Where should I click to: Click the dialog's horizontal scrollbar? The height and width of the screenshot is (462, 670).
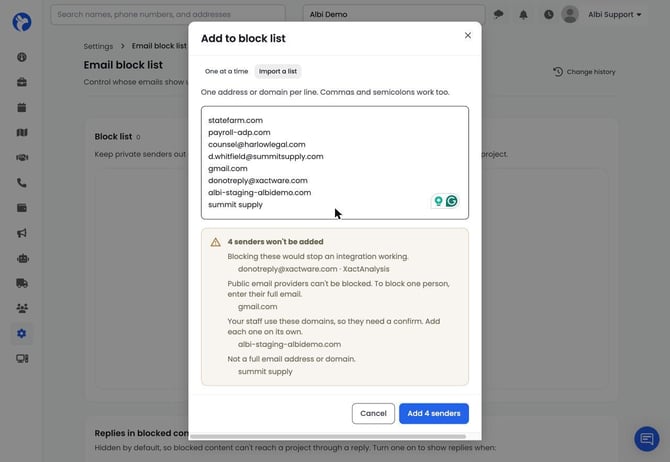coord(328,436)
